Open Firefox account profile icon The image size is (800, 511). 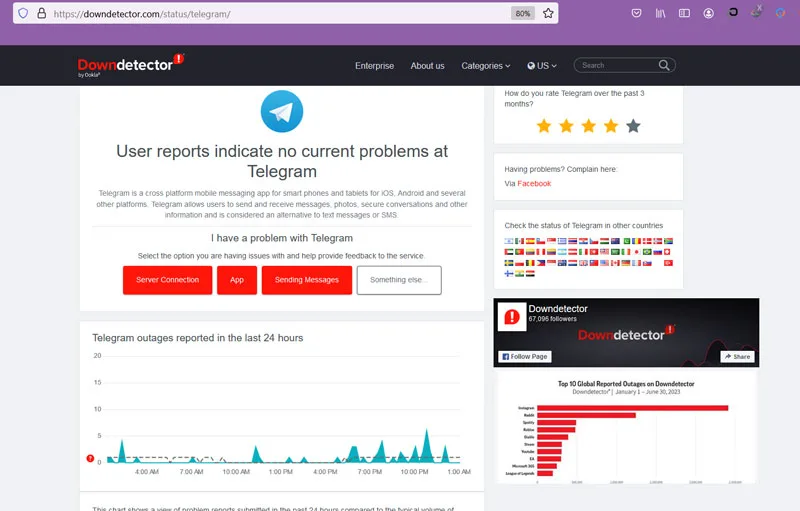coord(708,13)
